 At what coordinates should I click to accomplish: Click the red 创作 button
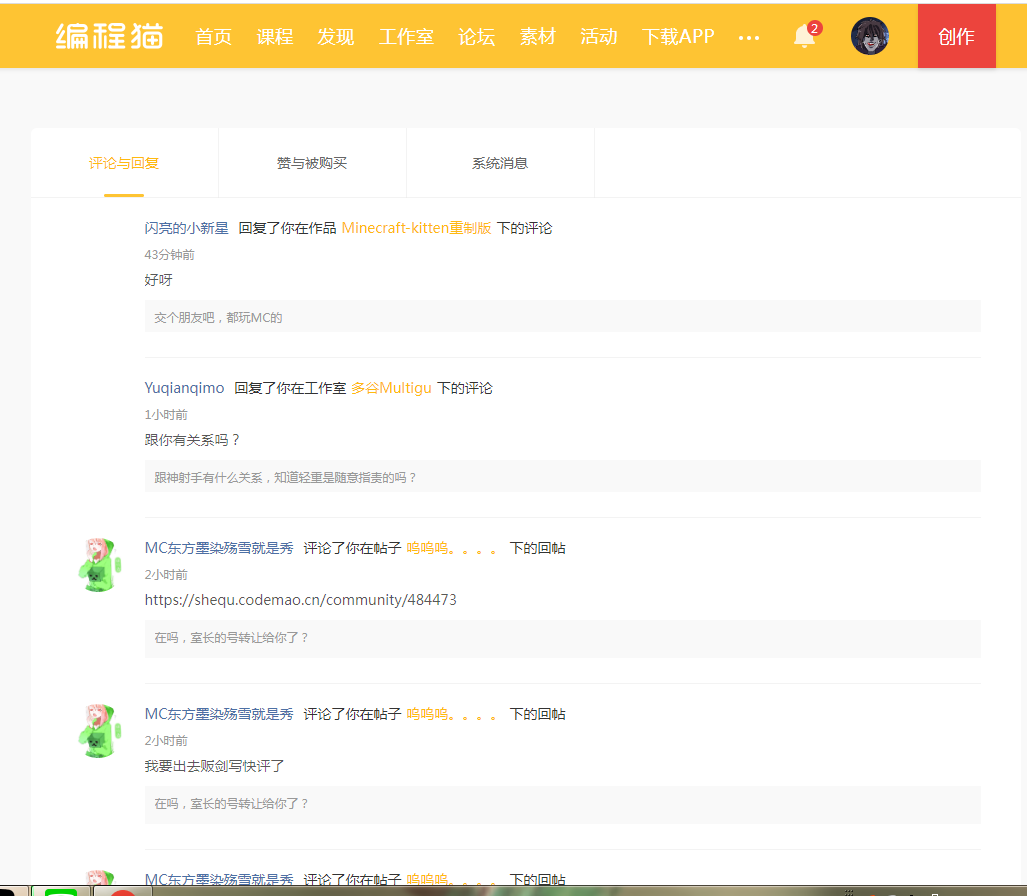(x=956, y=36)
